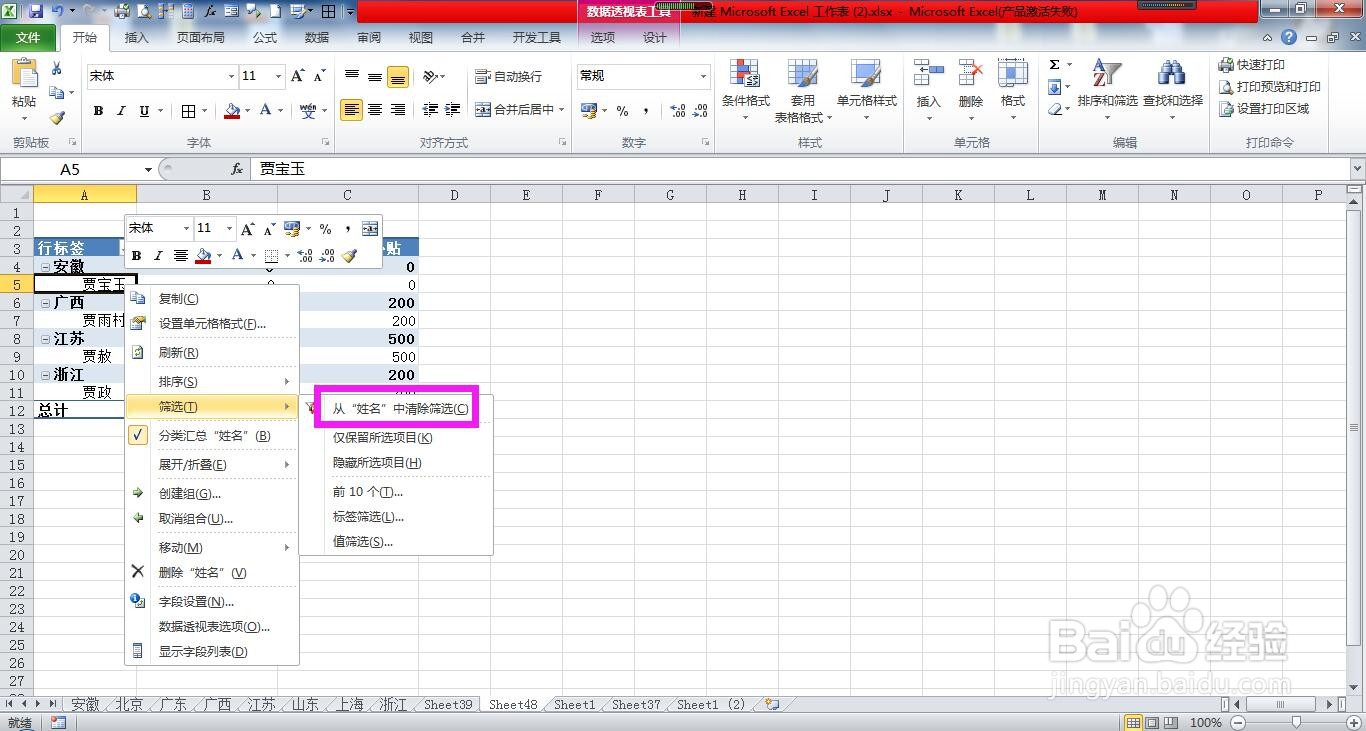
Task: Switch to the Formulas (公式) tab
Action: point(265,38)
